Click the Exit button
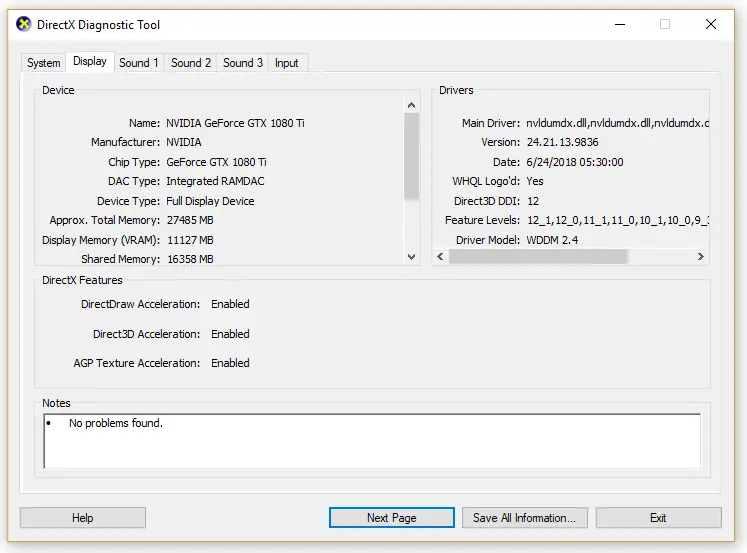 point(658,518)
